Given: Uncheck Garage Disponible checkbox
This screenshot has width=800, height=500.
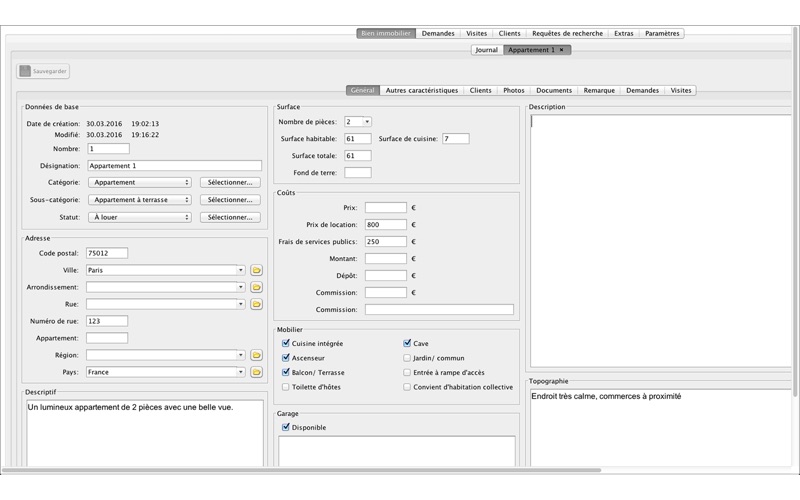Looking at the screenshot, I should click(x=286, y=427).
